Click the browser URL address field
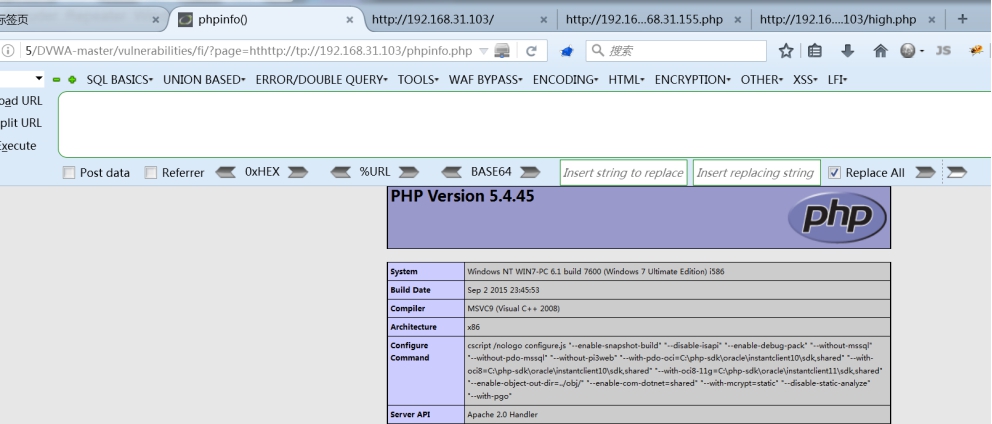 click(247, 51)
